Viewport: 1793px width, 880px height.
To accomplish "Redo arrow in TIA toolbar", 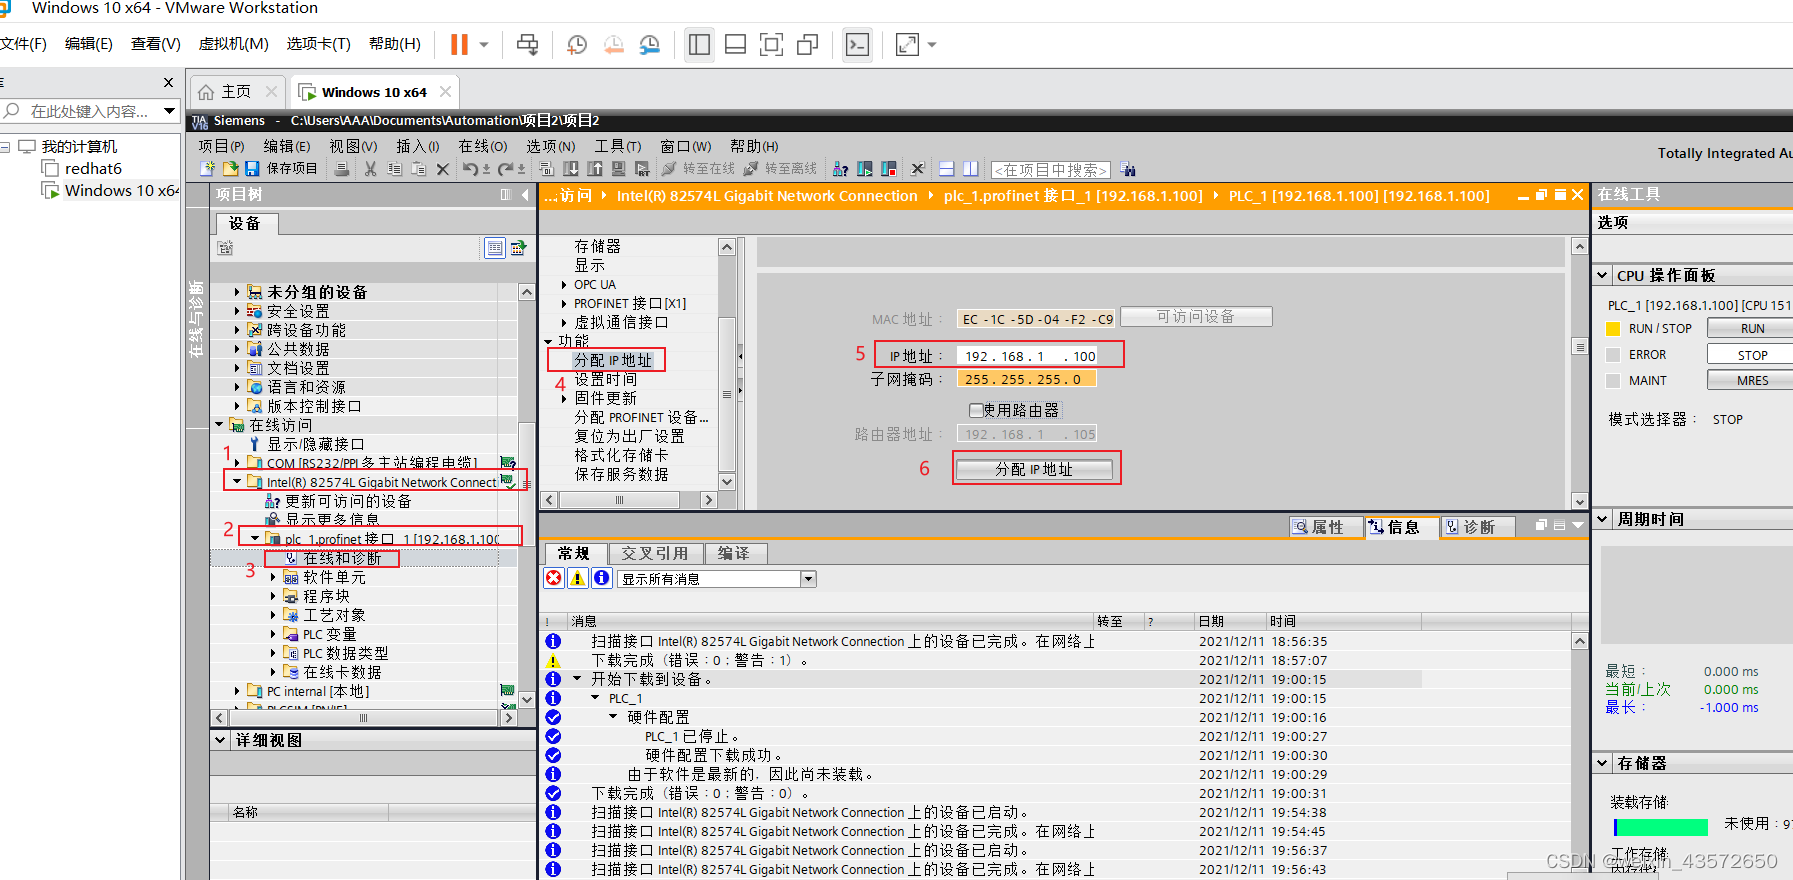I will pyautogui.click(x=506, y=169).
